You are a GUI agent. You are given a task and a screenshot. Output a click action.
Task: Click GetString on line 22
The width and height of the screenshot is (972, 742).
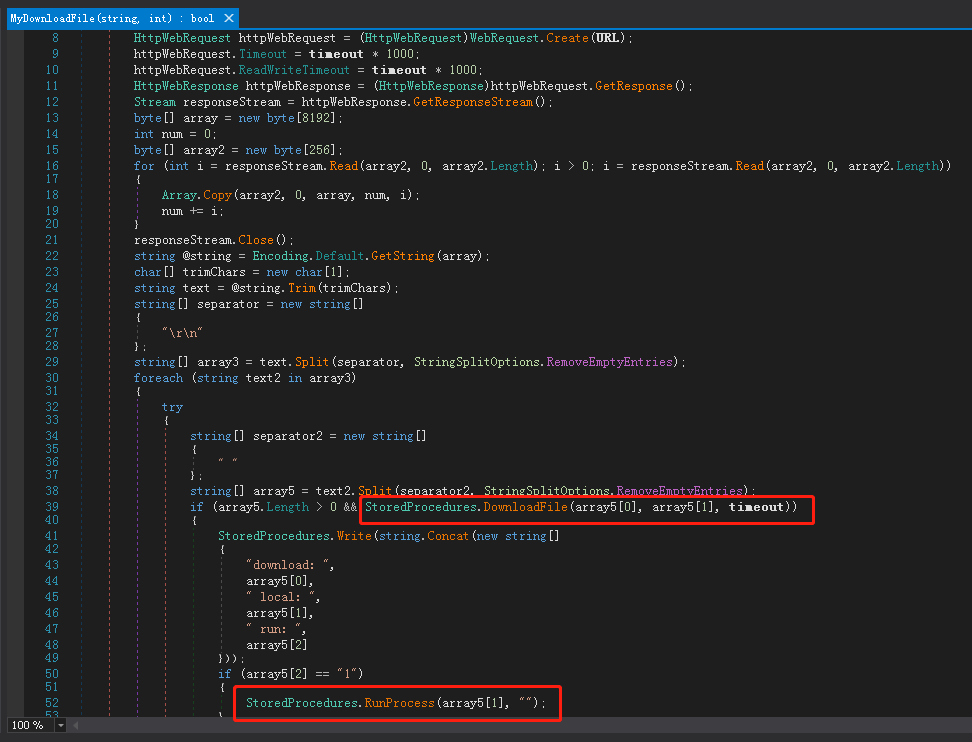coord(402,256)
